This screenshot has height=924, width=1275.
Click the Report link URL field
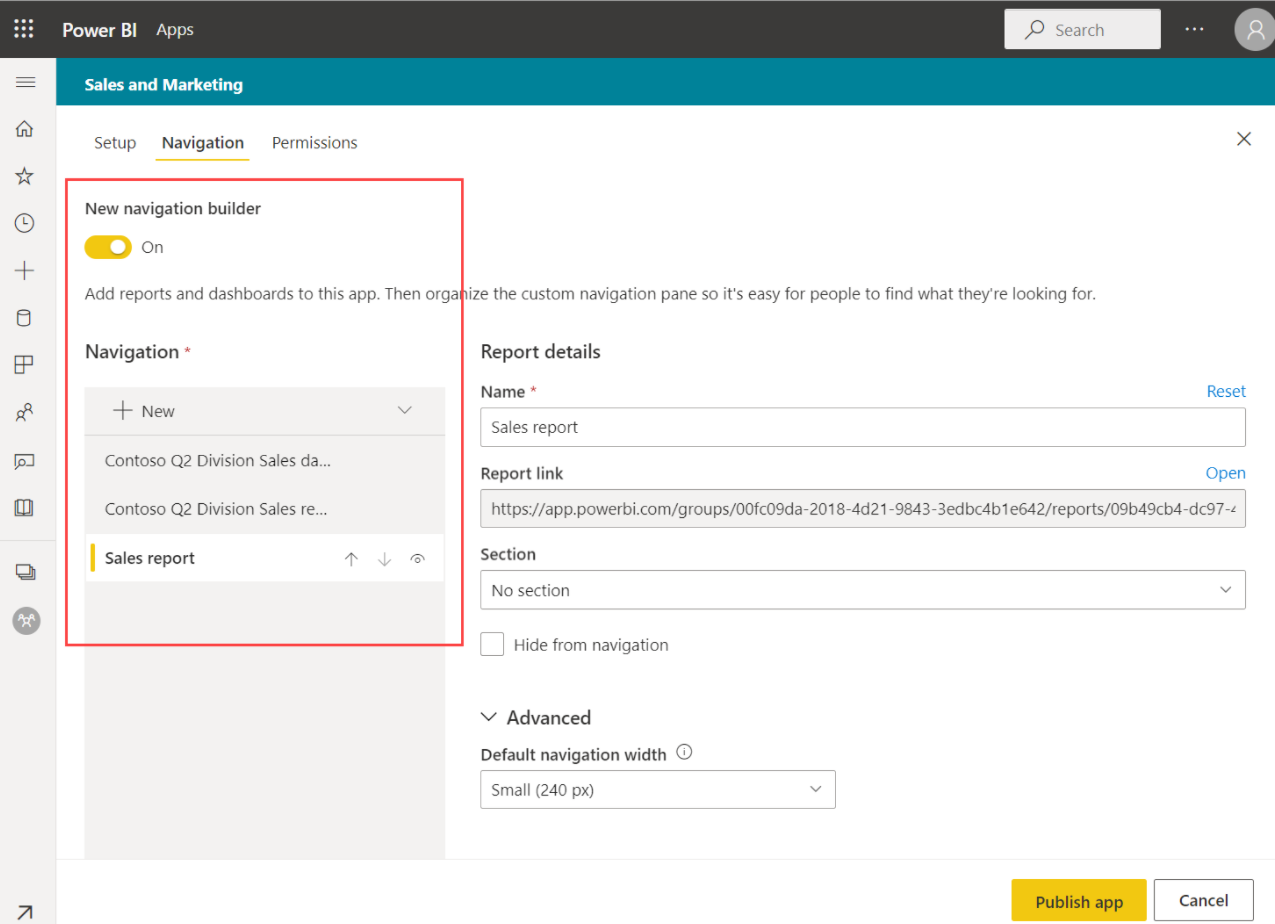[x=863, y=508]
